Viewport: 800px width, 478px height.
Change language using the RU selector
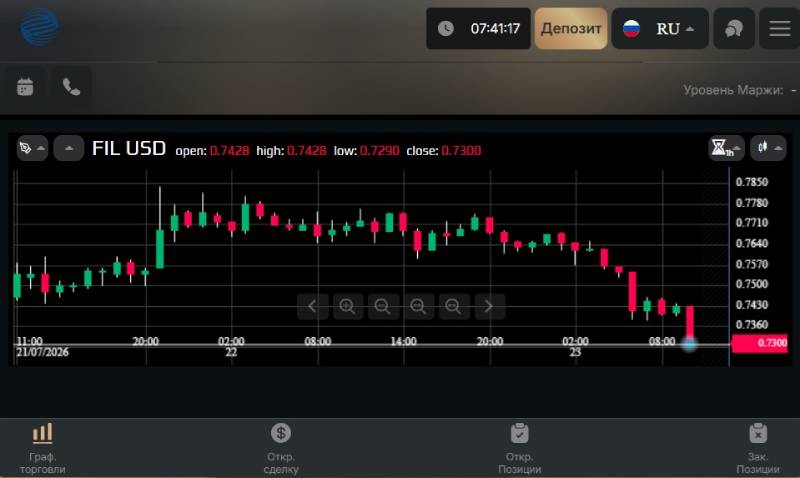(660, 29)
